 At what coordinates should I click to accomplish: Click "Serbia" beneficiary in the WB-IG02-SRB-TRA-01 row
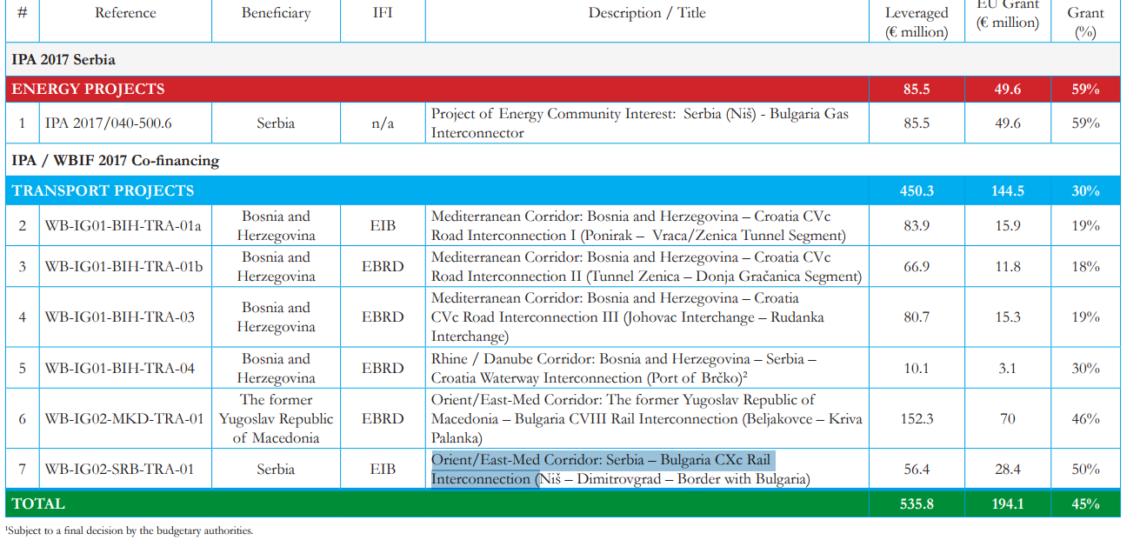pos(276,470)
